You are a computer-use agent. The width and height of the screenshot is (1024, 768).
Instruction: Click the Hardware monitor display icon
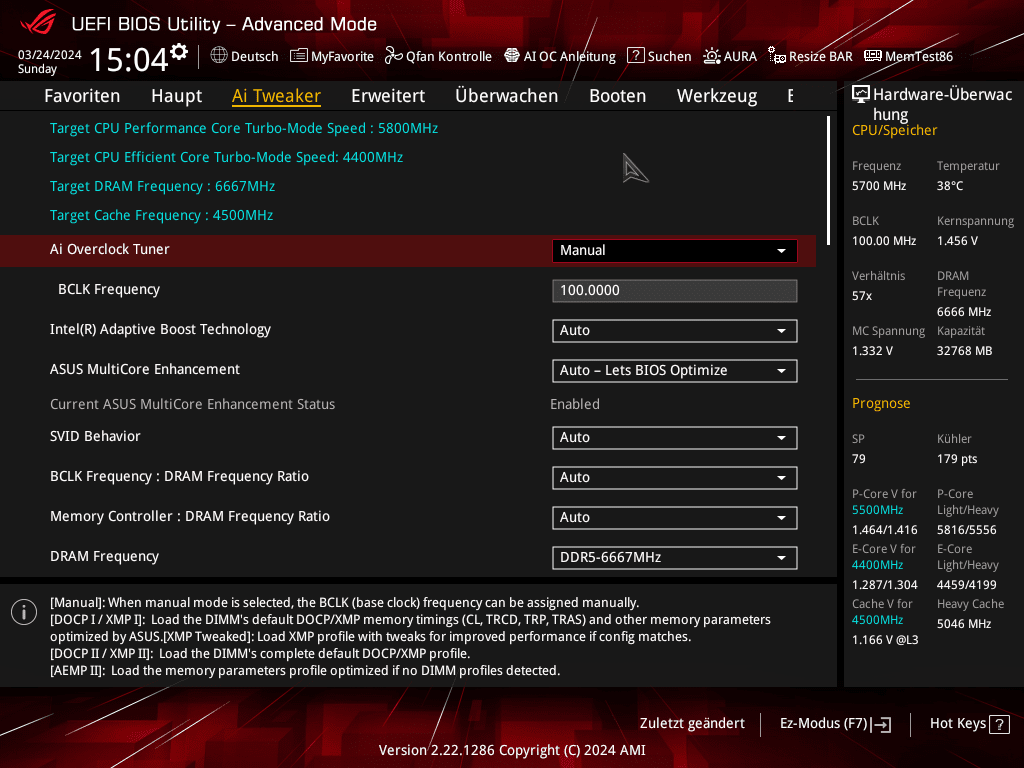[x=861, y=95]
